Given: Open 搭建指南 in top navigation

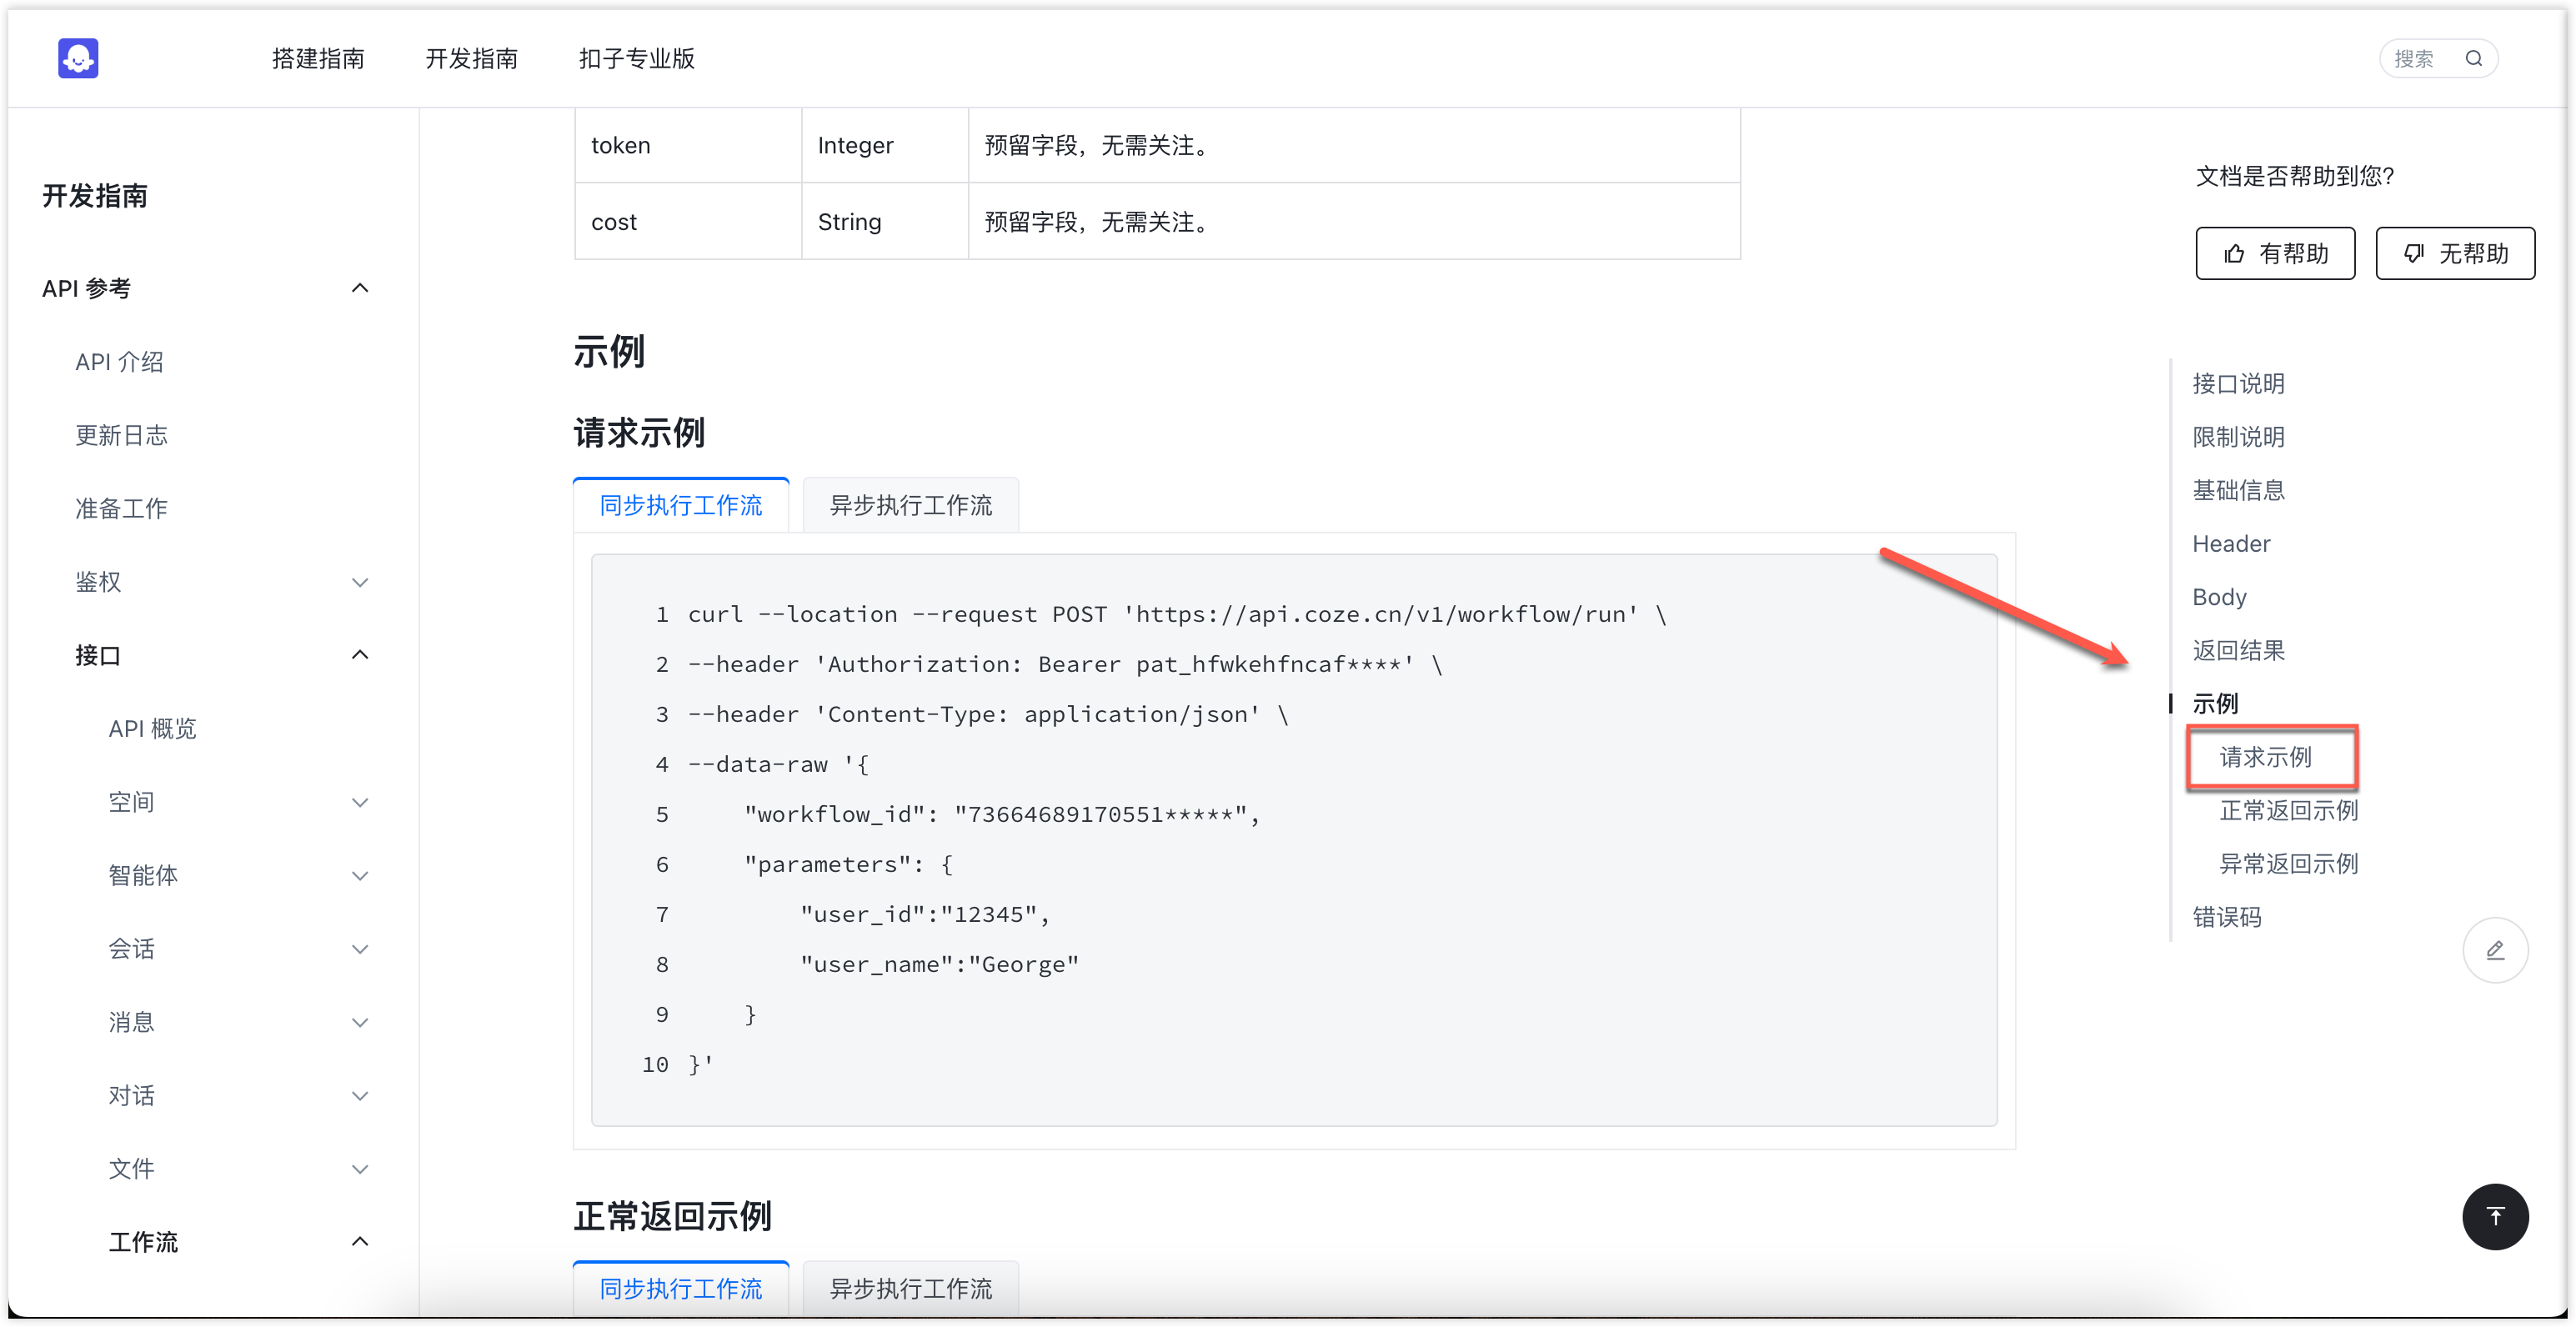Looking at the screenshot, I should tap(318, 59).
